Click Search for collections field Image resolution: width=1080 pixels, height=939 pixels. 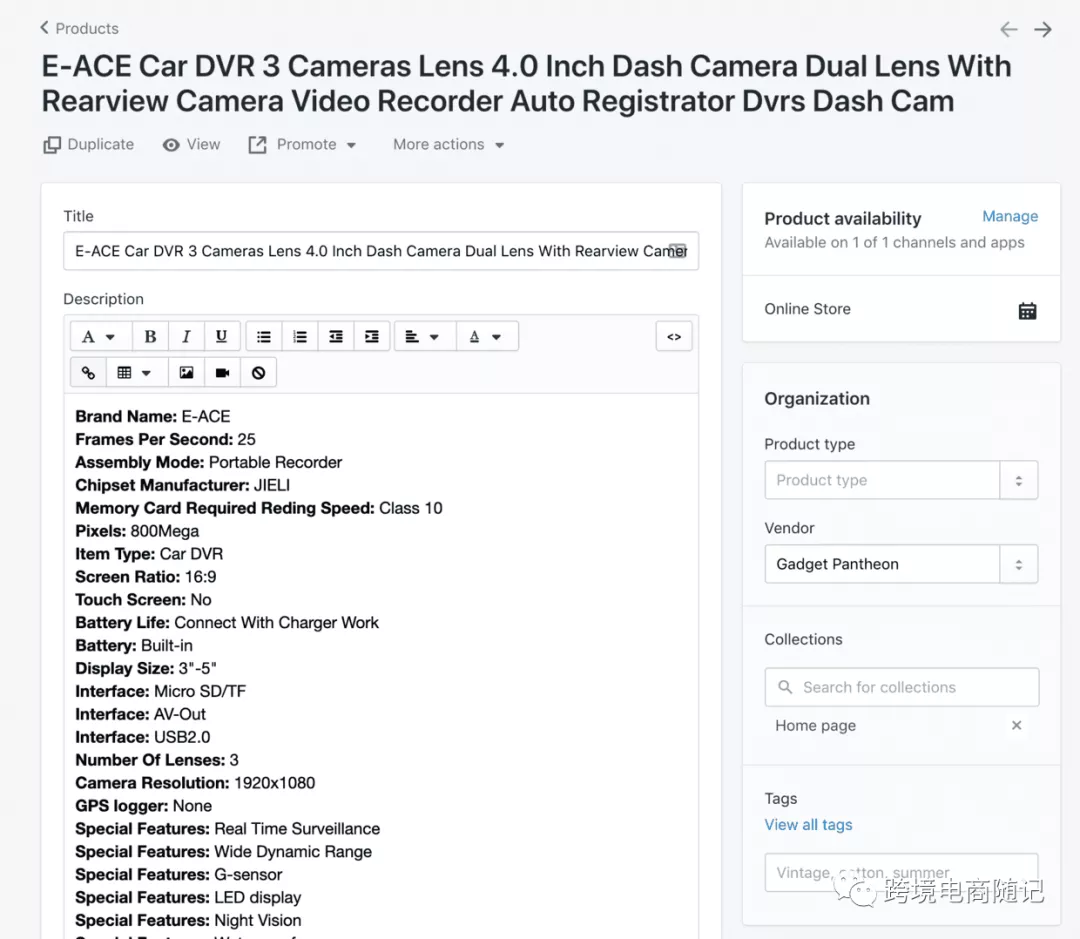coord(901,687)
